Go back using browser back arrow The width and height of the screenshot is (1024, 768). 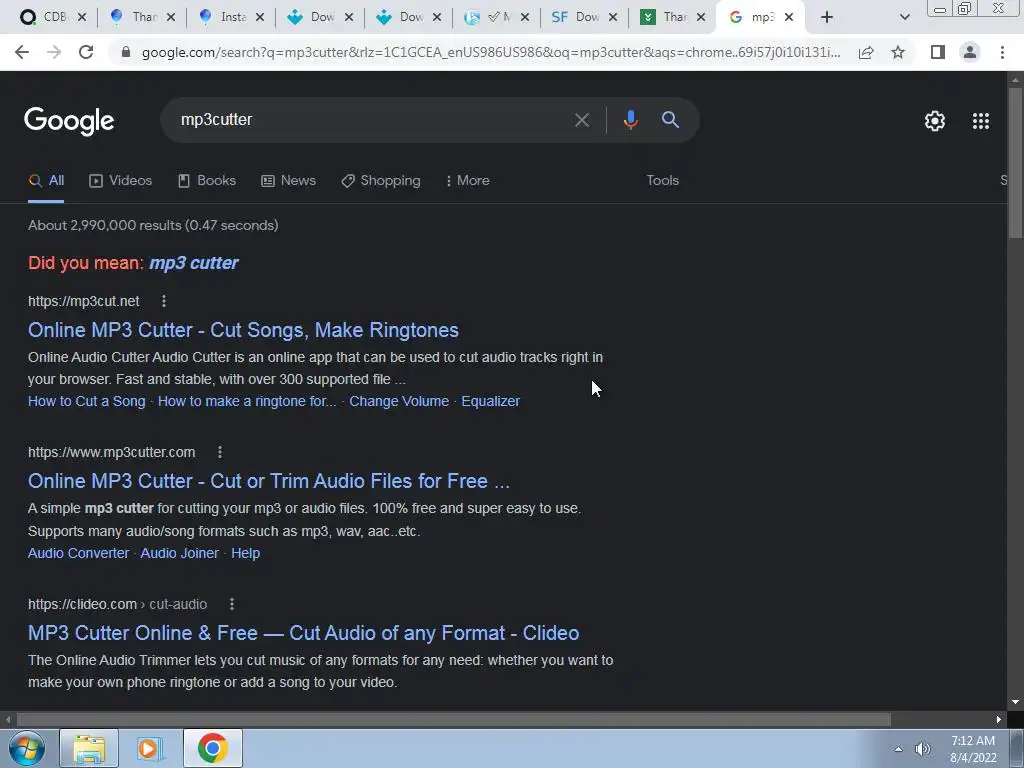pos(22,52)
